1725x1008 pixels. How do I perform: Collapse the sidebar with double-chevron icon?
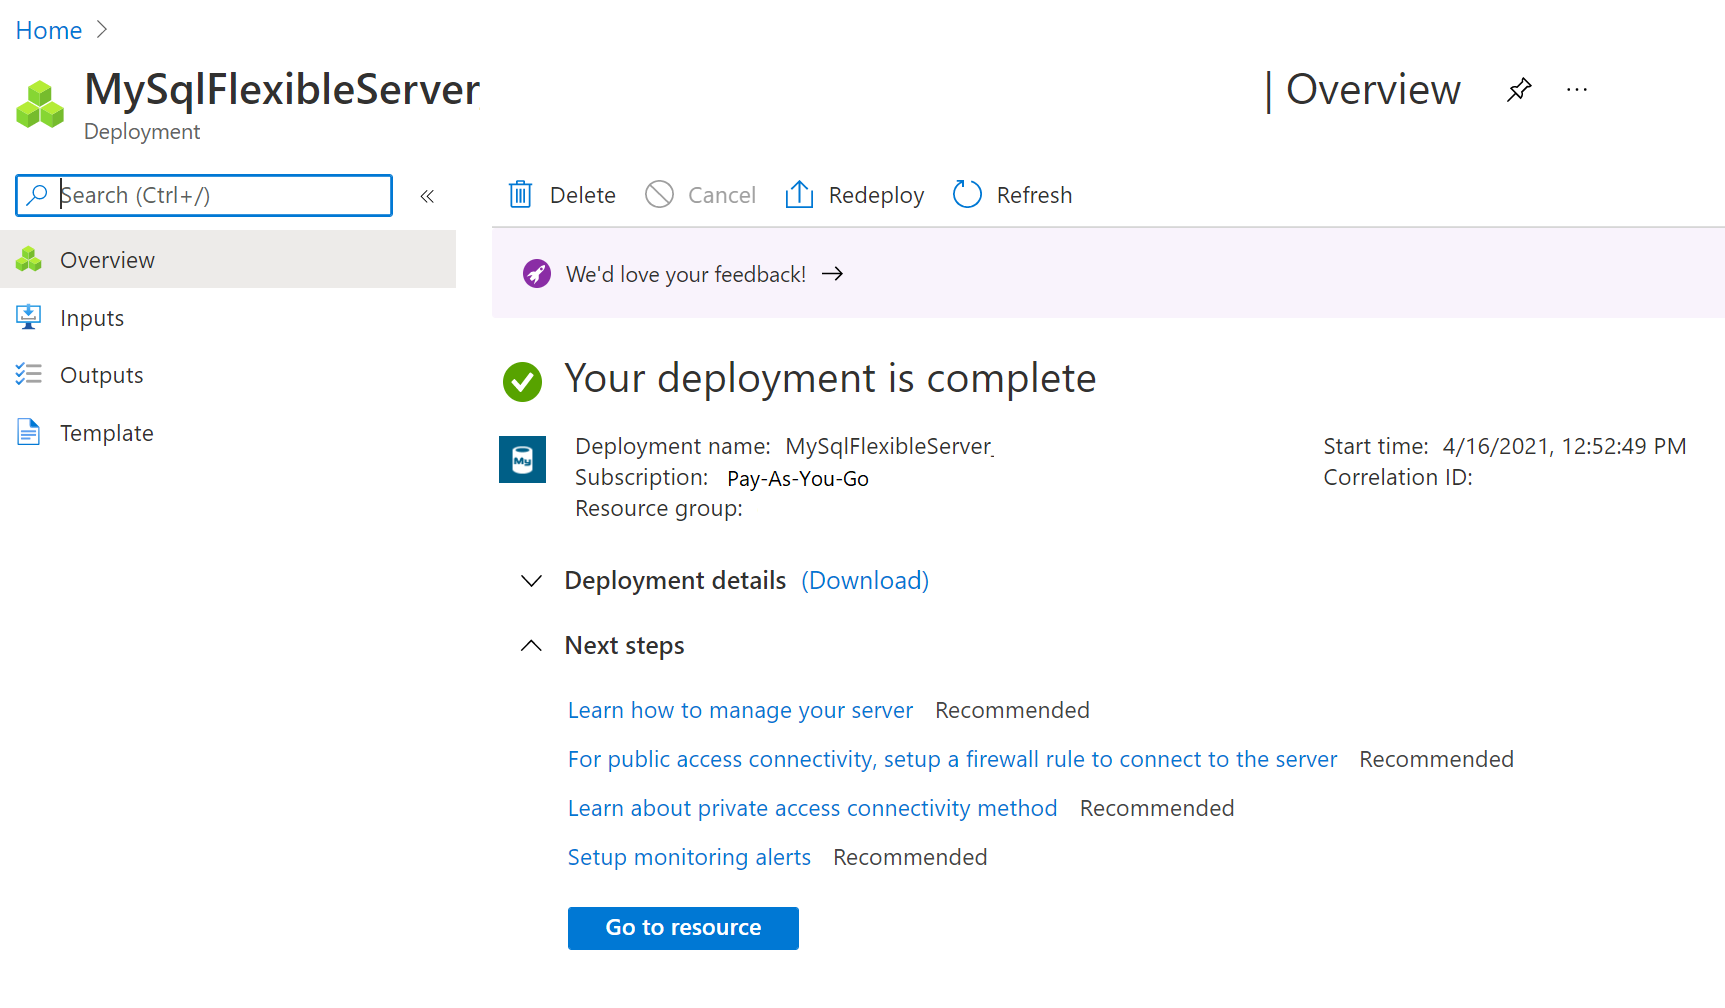tap(427, 196)
